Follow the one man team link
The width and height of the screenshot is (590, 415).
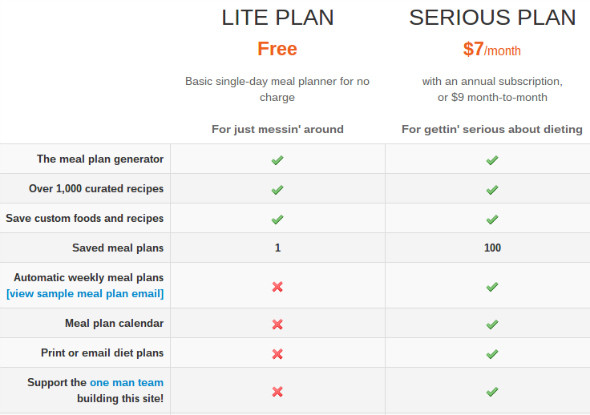126,382
